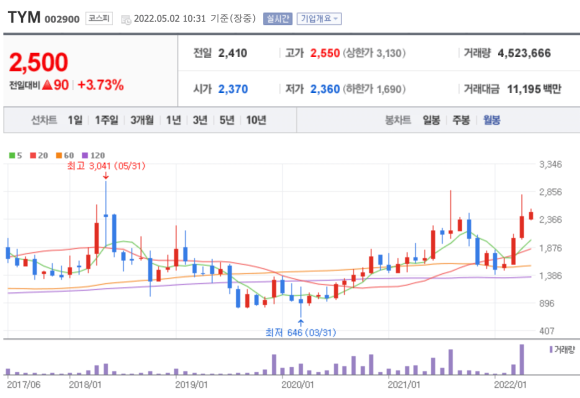
Task: Click the purple 120 moving-average legend swatch
Action: point(85,155)
